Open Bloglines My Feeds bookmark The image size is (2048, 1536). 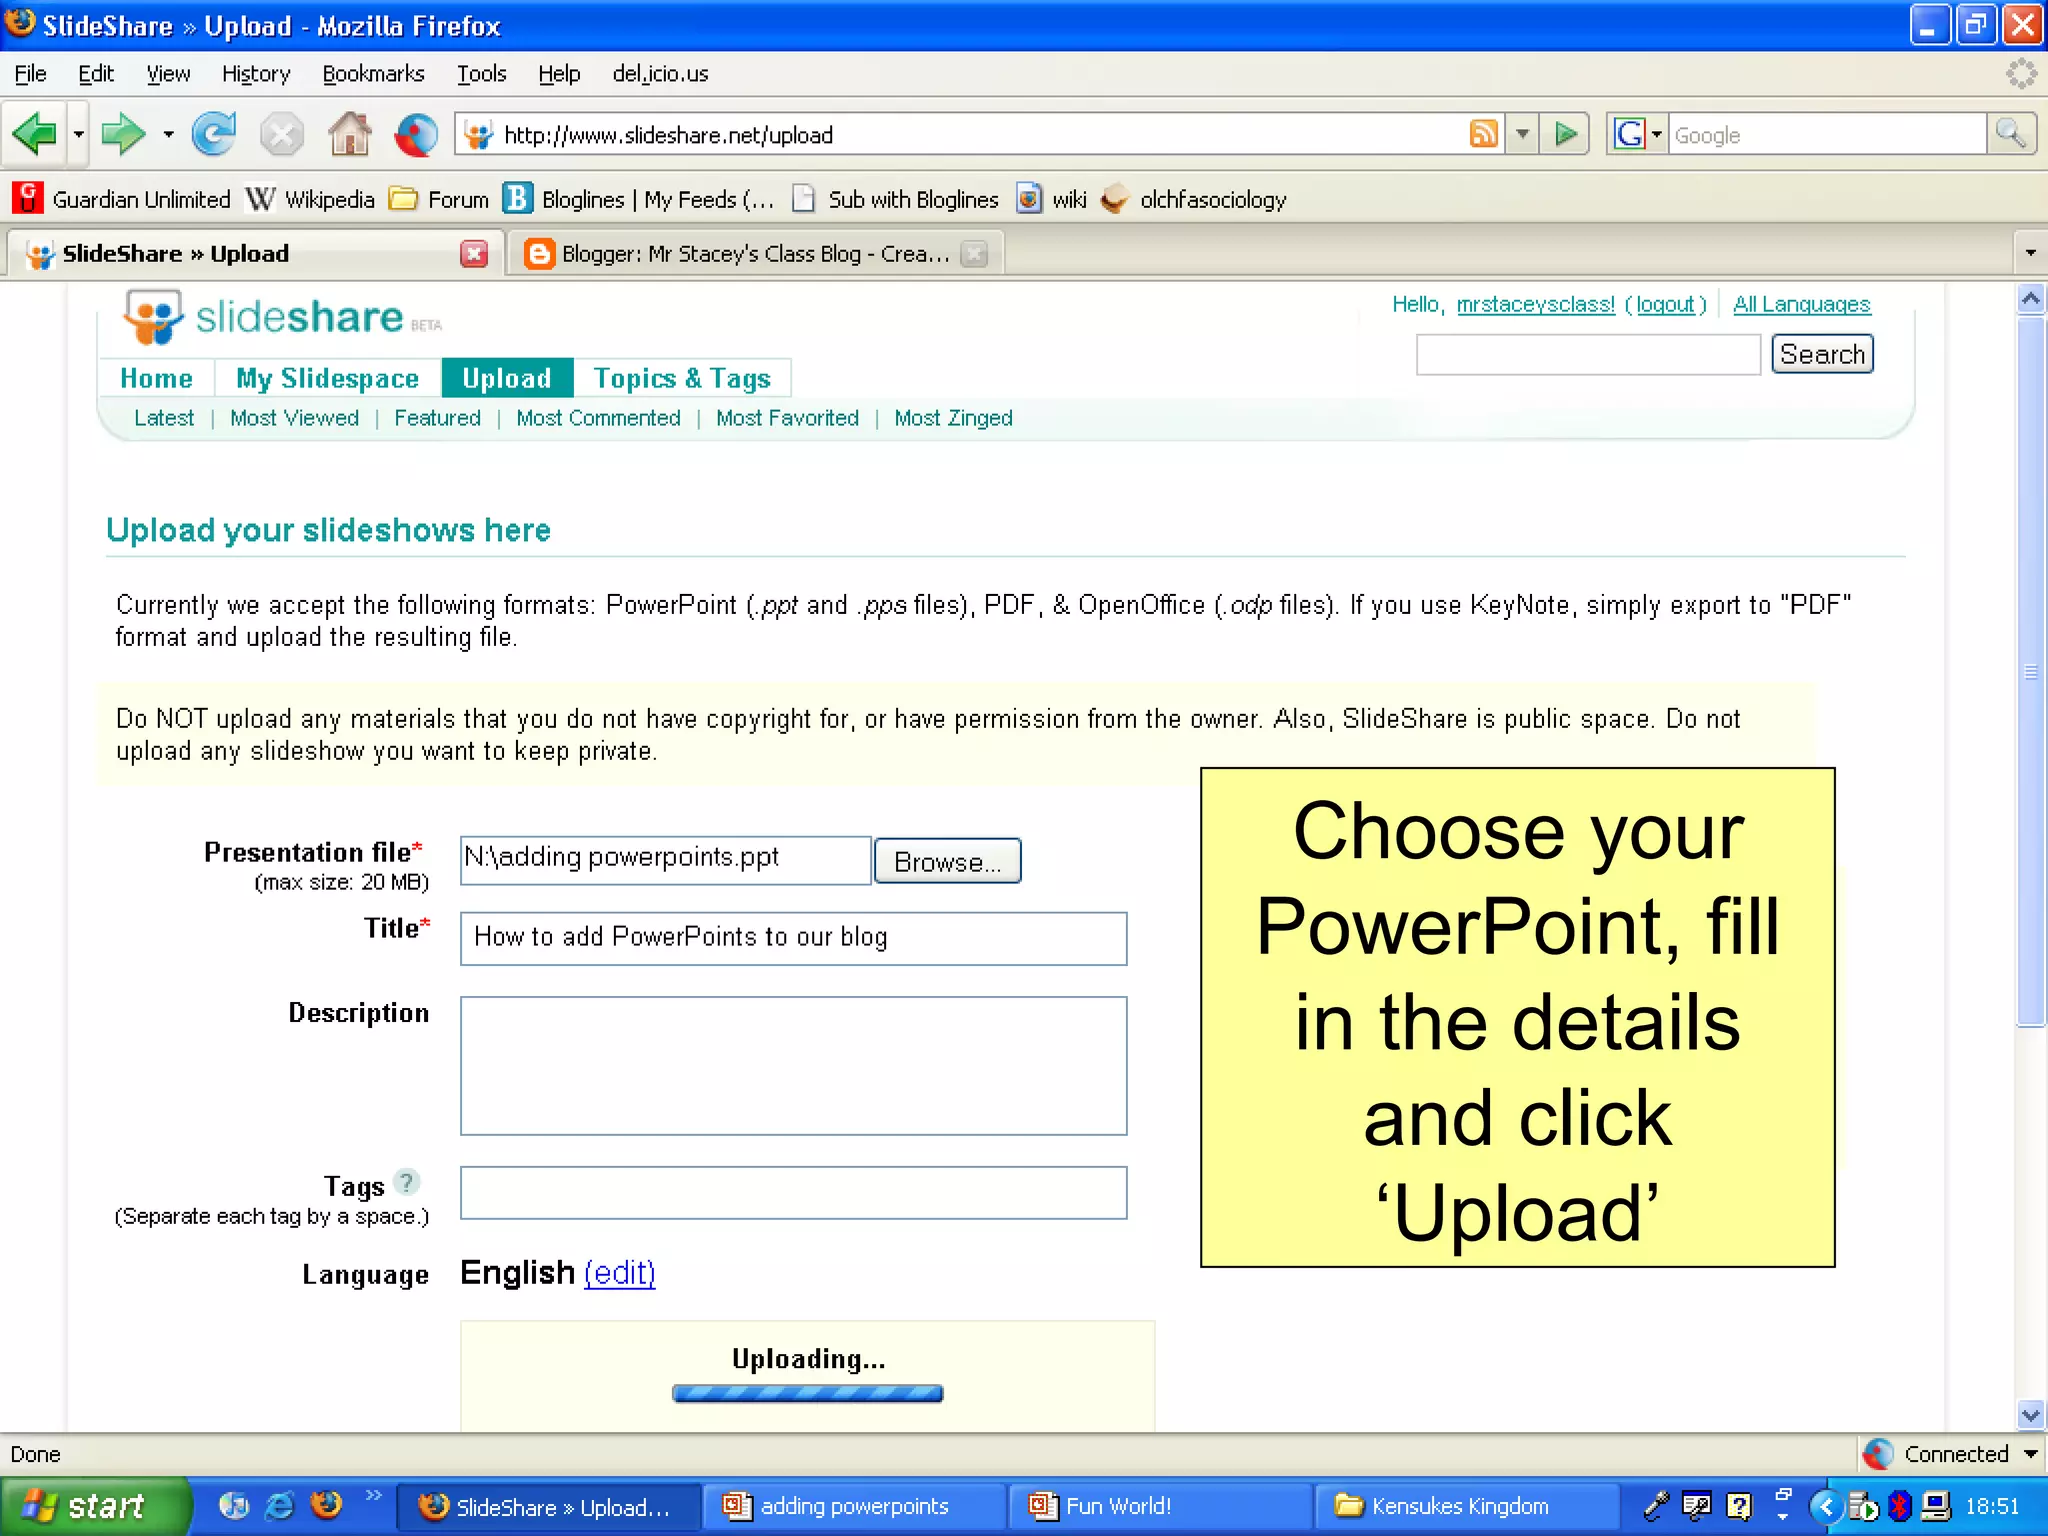click(x=638, y=199)
